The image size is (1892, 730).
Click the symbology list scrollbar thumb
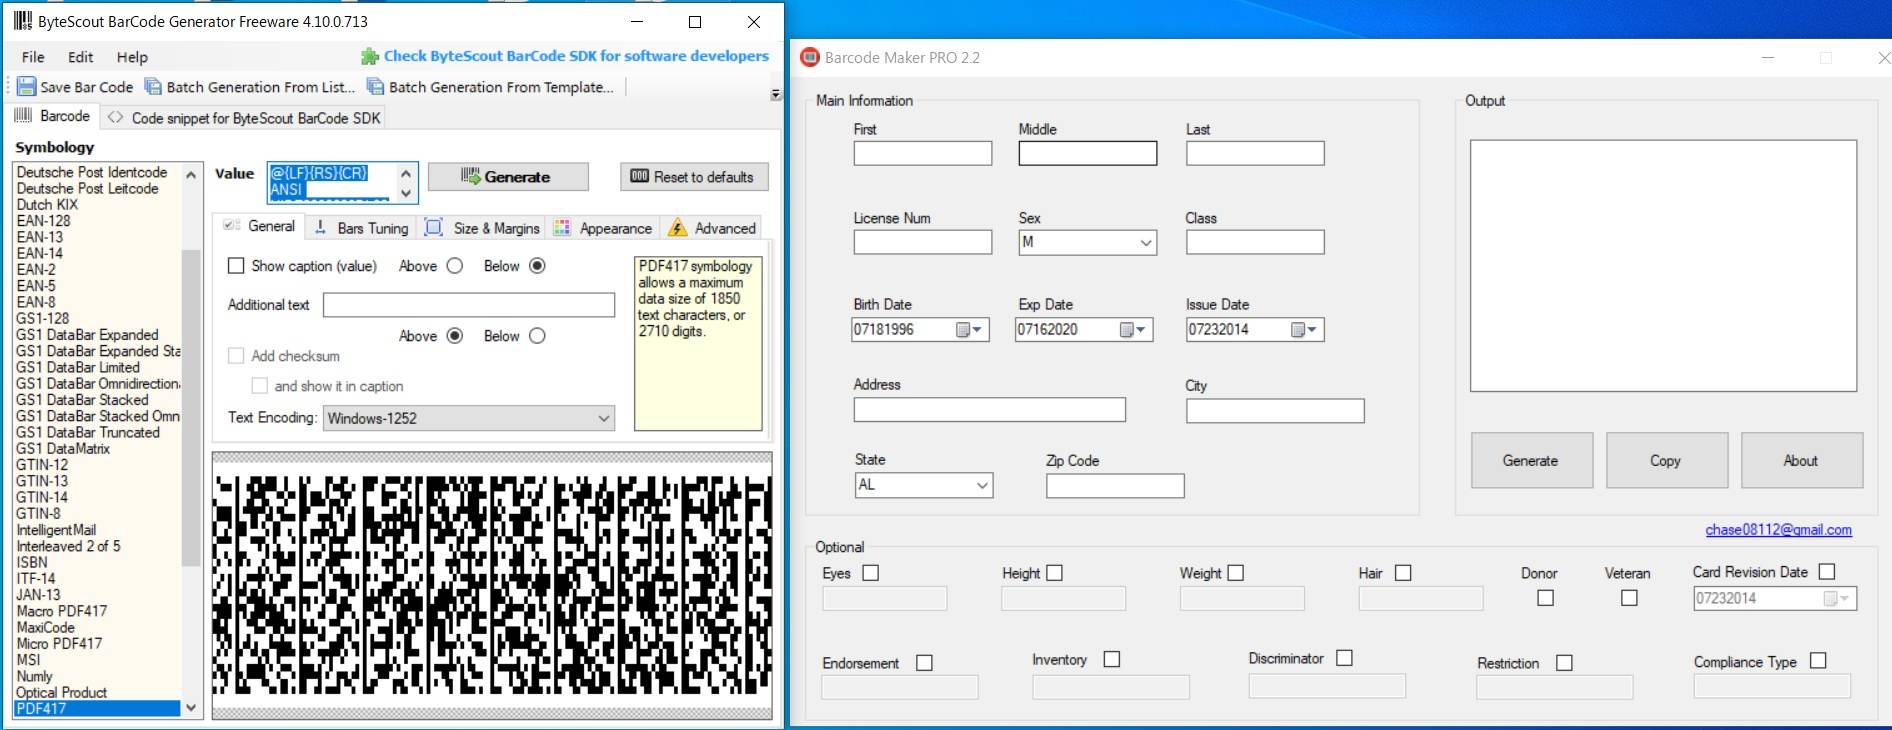(191, 407)
